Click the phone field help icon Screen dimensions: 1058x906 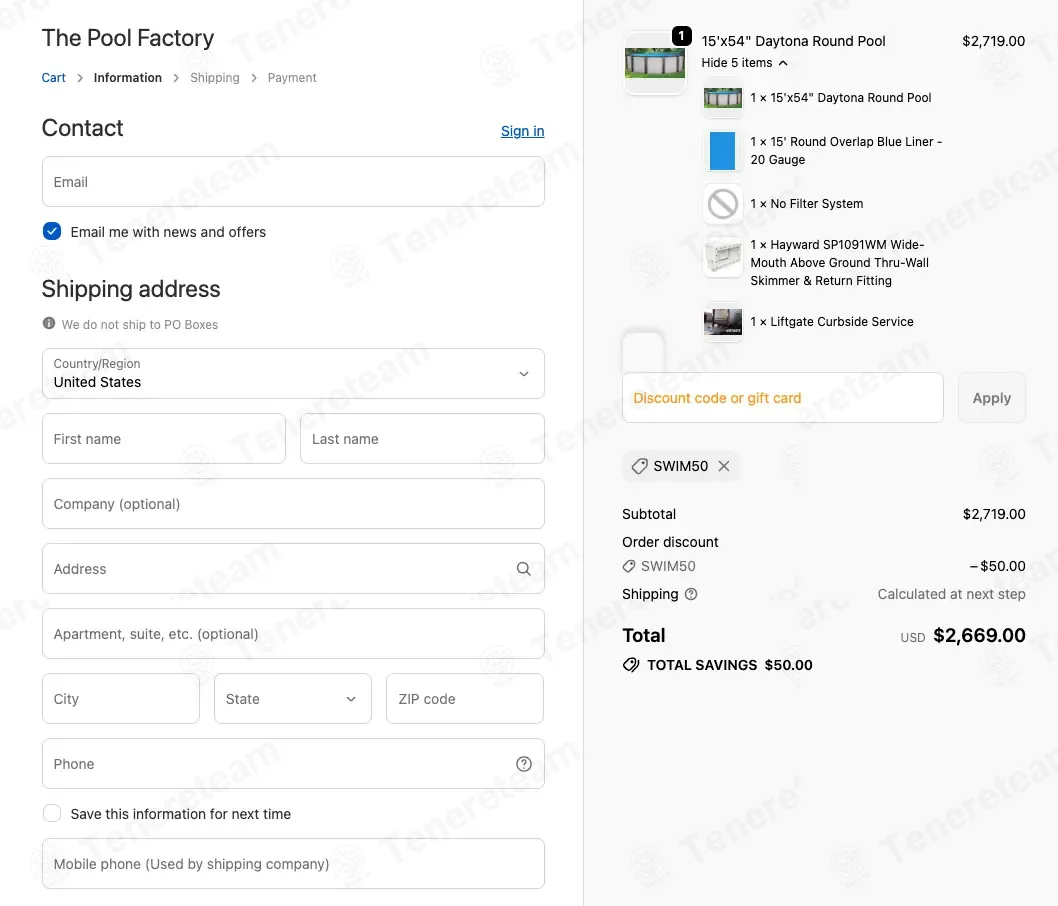point(523,764)
